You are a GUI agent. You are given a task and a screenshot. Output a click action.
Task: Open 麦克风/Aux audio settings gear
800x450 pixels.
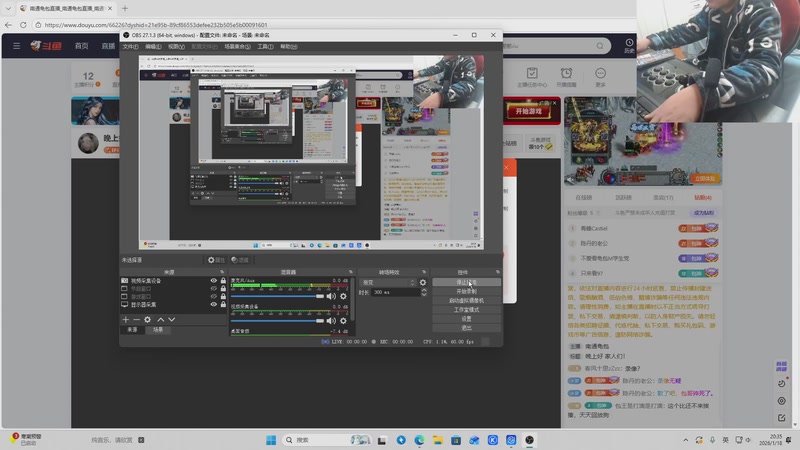click(x=343, y=296)
